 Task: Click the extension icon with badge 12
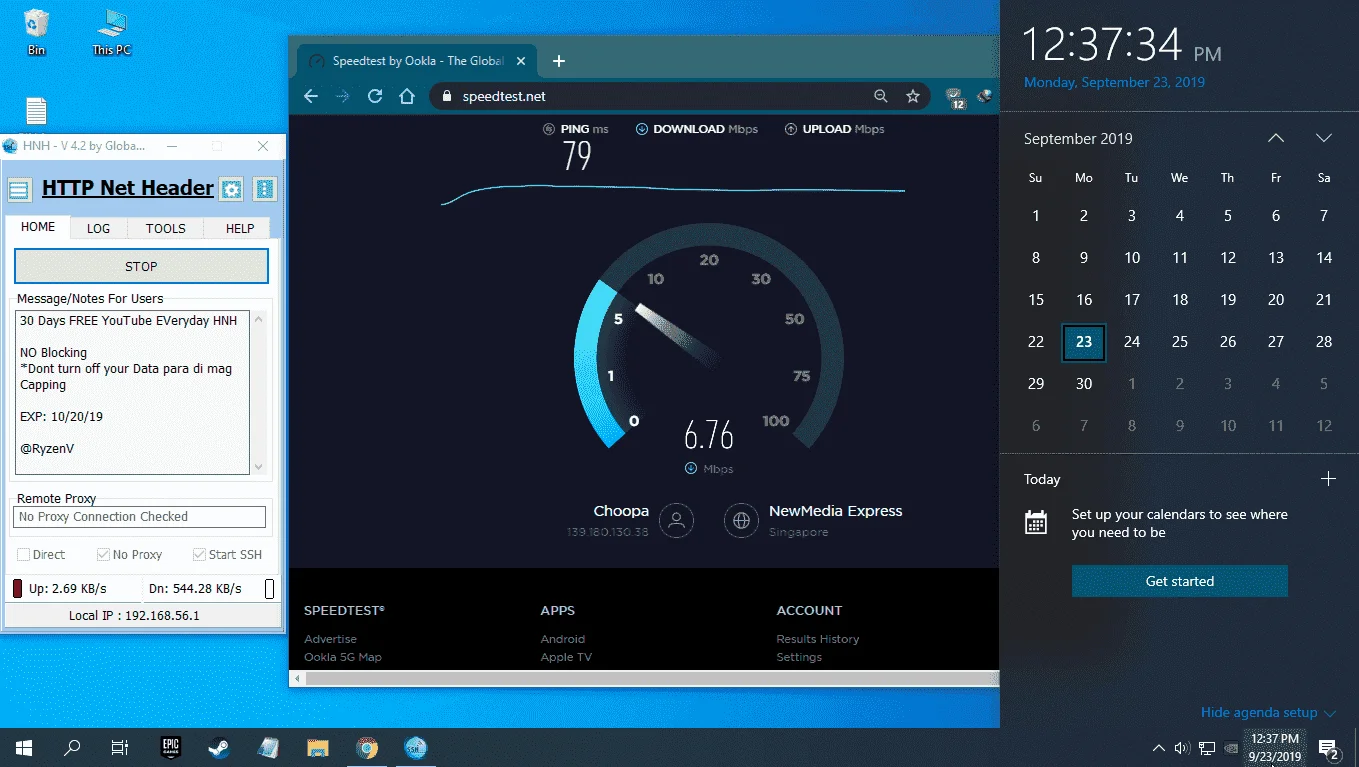(955, 97)
